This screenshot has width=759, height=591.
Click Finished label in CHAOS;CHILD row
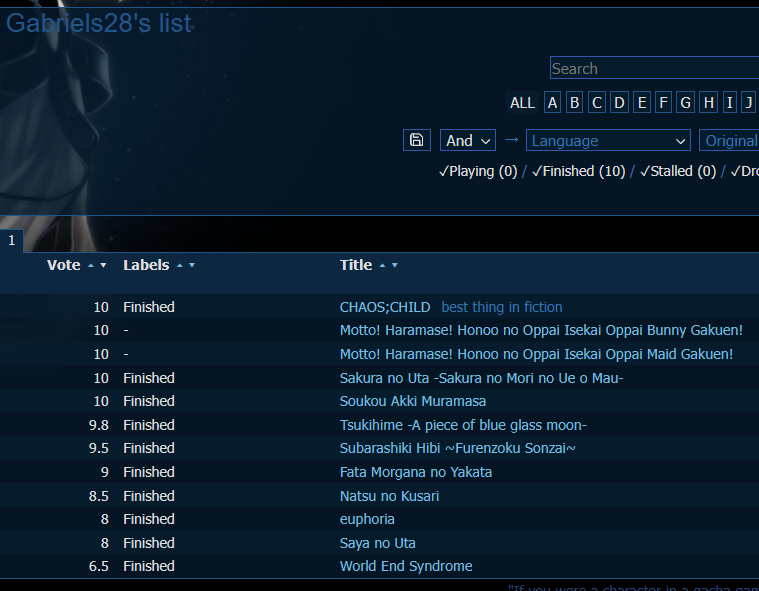149,307
